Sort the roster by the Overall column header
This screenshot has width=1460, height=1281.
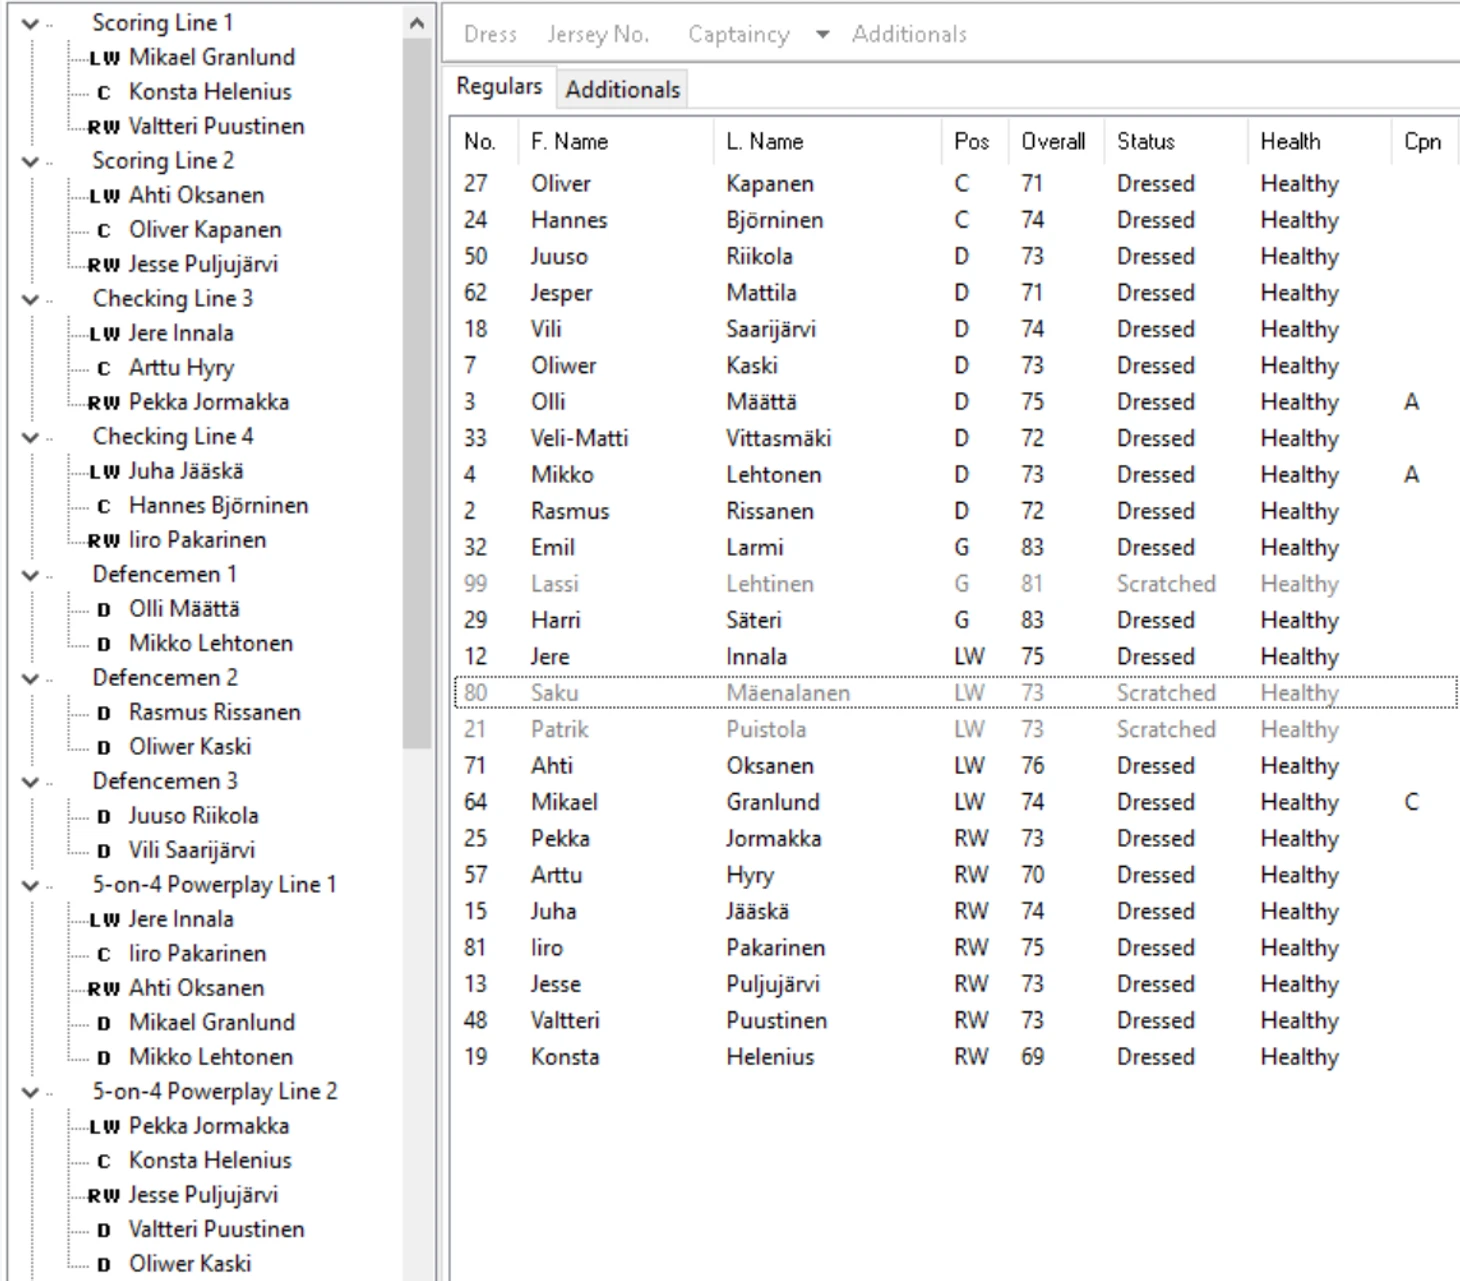point(1052,142)
